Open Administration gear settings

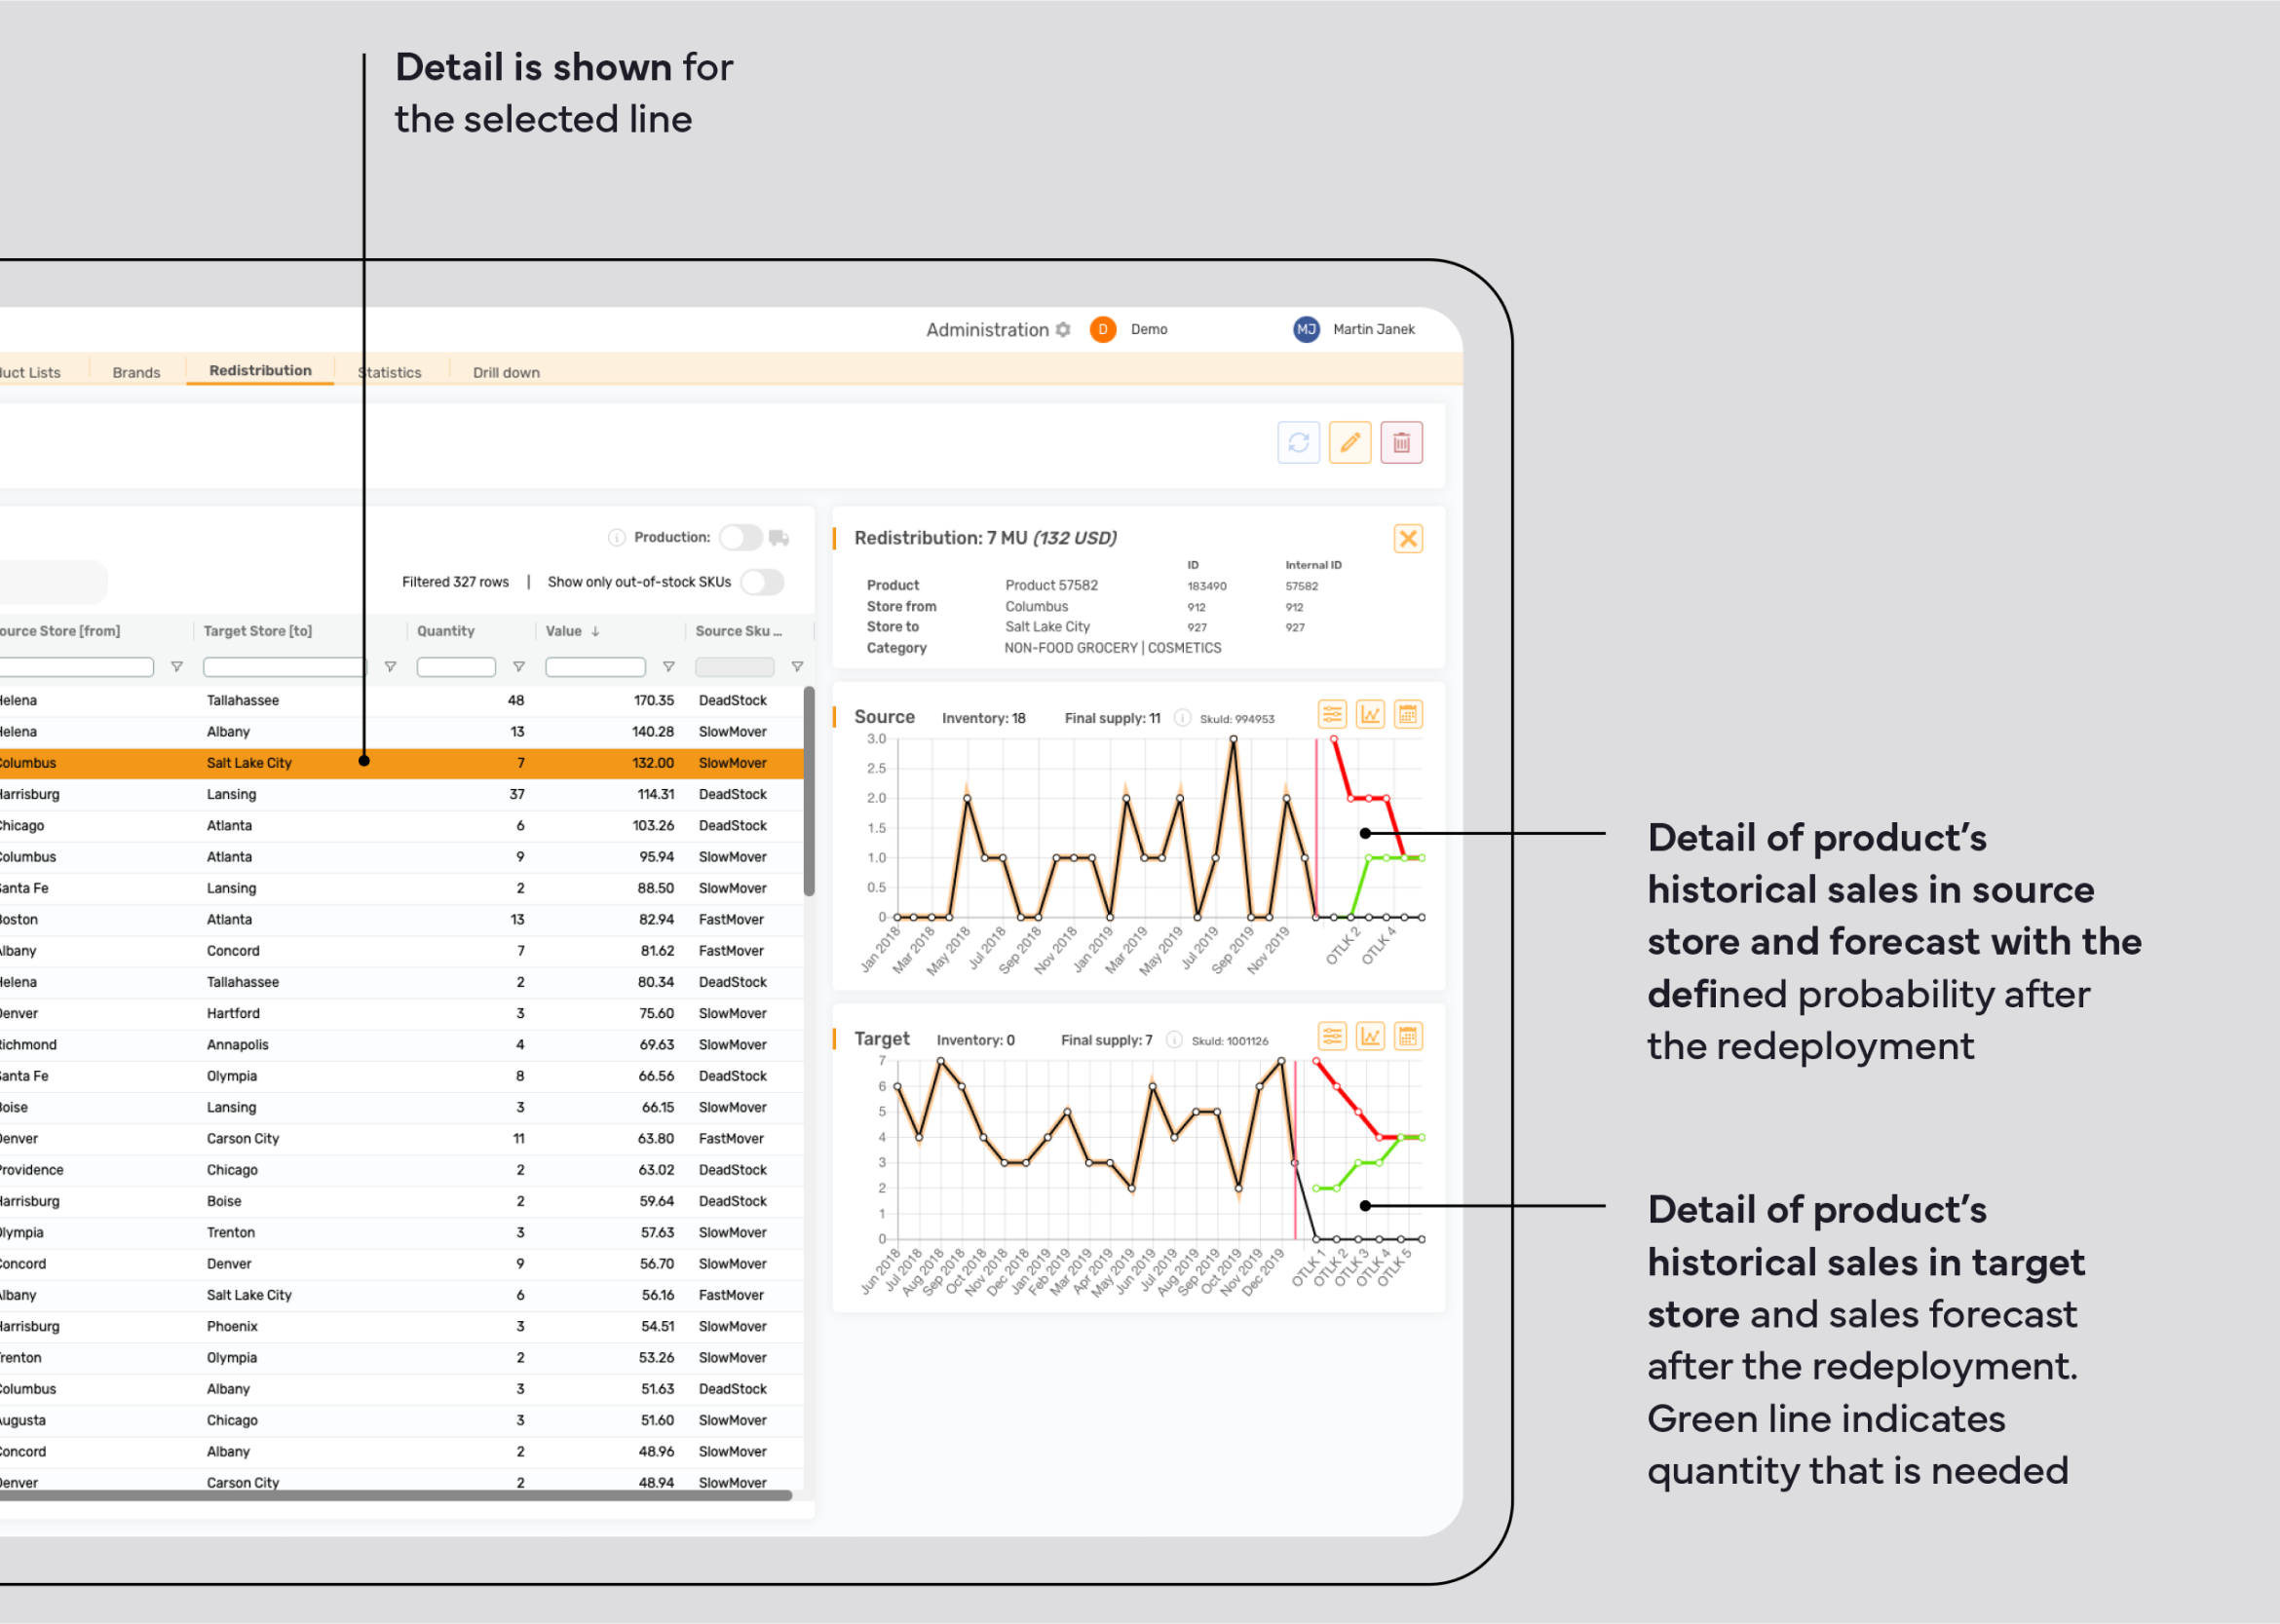(x=1063, y=330)
